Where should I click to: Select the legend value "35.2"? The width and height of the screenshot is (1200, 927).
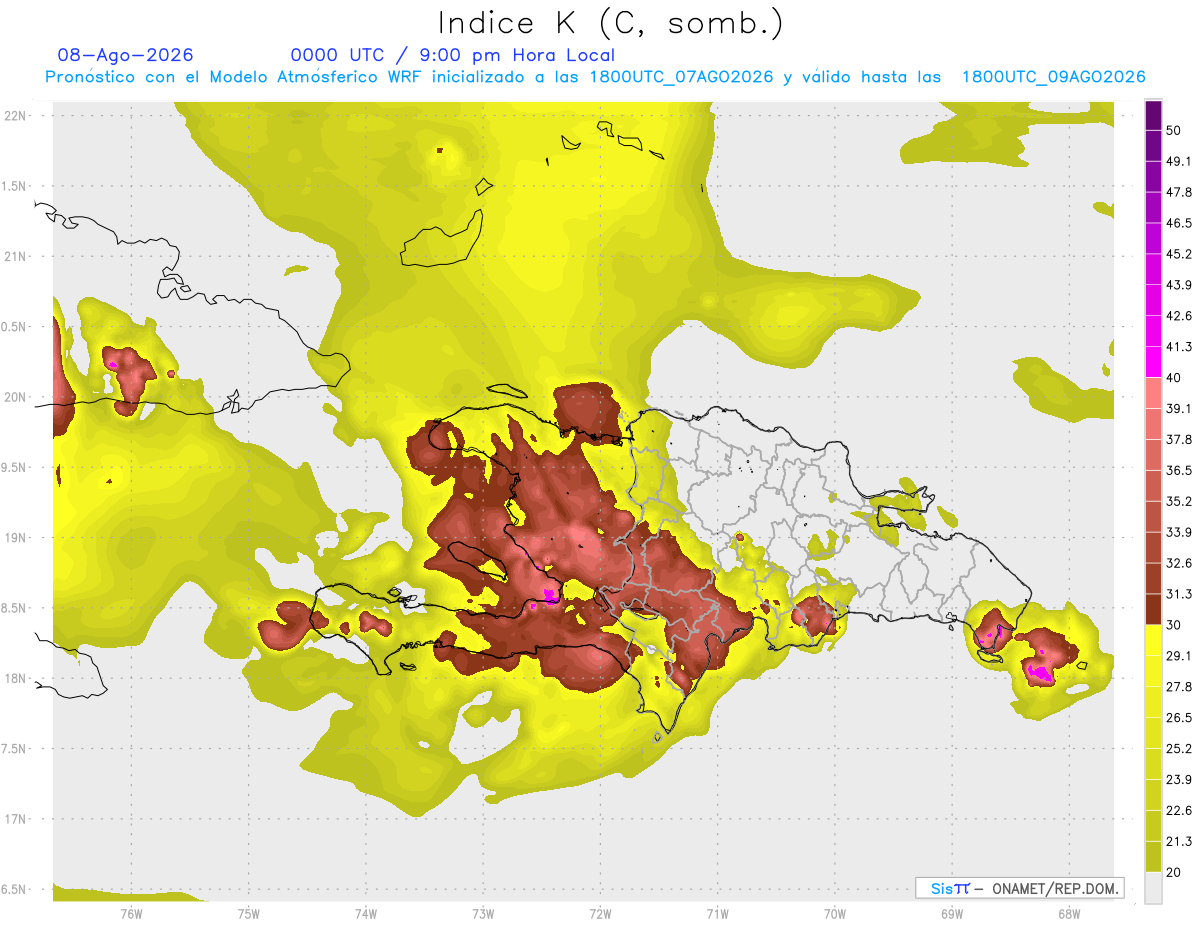pos(1178,501)
